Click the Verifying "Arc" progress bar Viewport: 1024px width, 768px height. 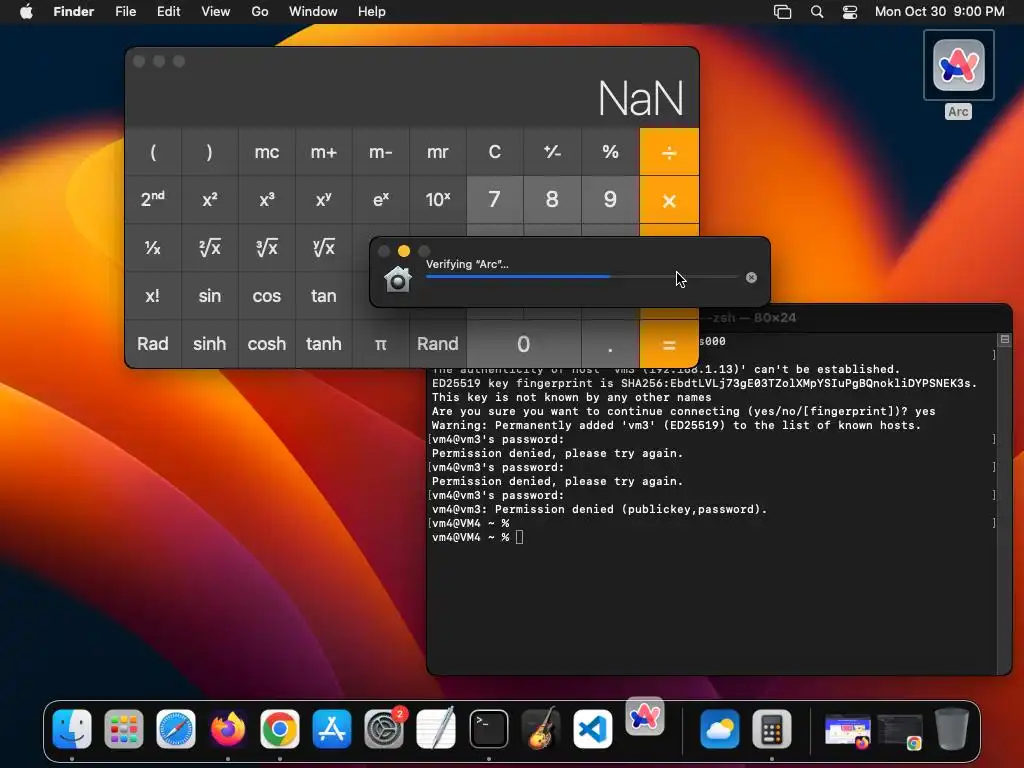pyautogui.click(x=582, y=277)
